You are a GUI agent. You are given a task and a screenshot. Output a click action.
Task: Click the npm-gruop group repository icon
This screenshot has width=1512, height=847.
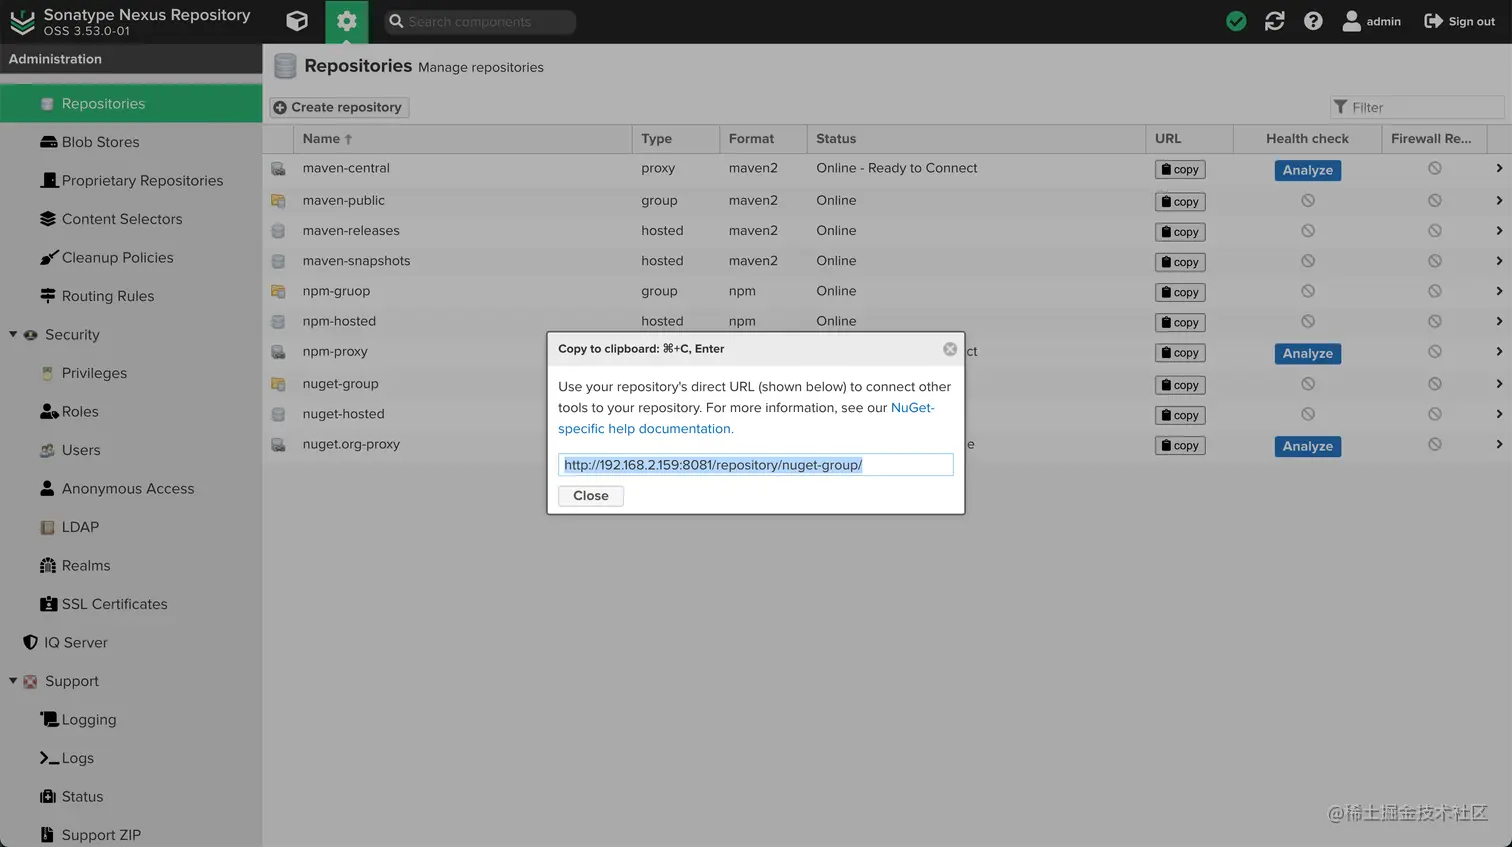(x=278, y=292)
